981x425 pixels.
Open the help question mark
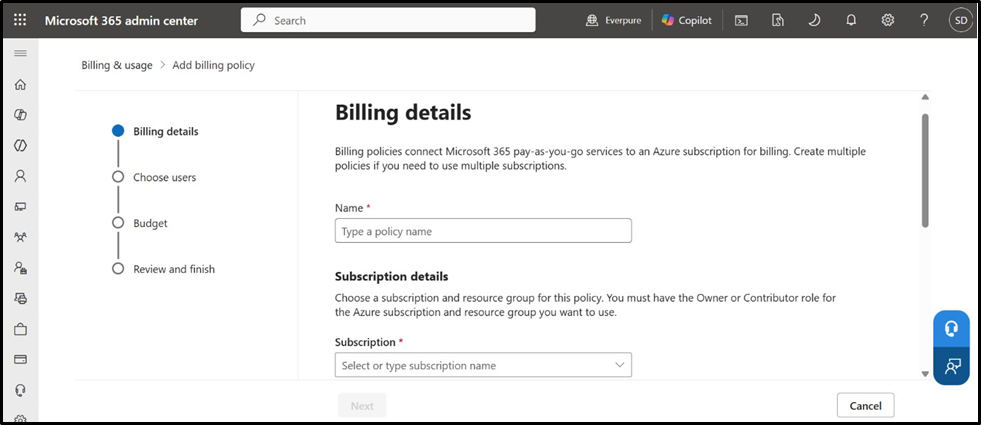(924, 20)
